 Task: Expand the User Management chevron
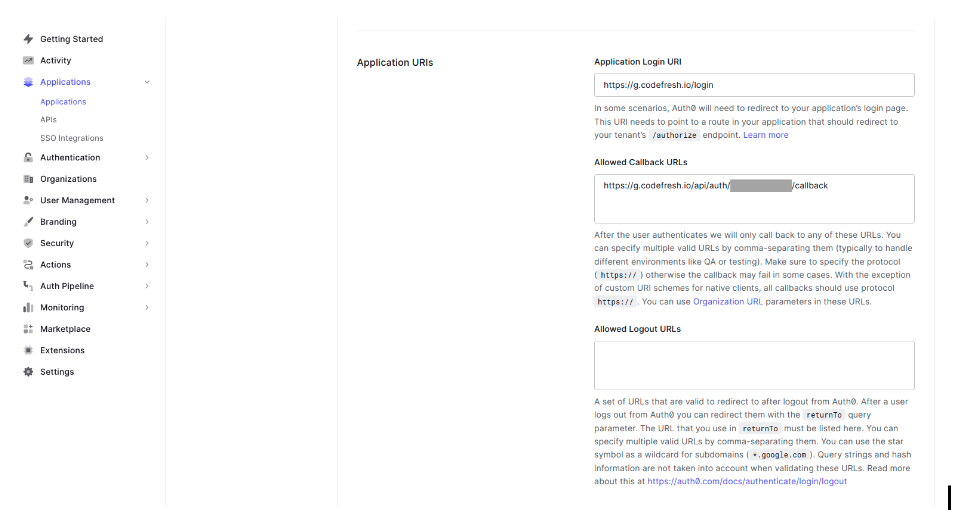coord(147,201)
